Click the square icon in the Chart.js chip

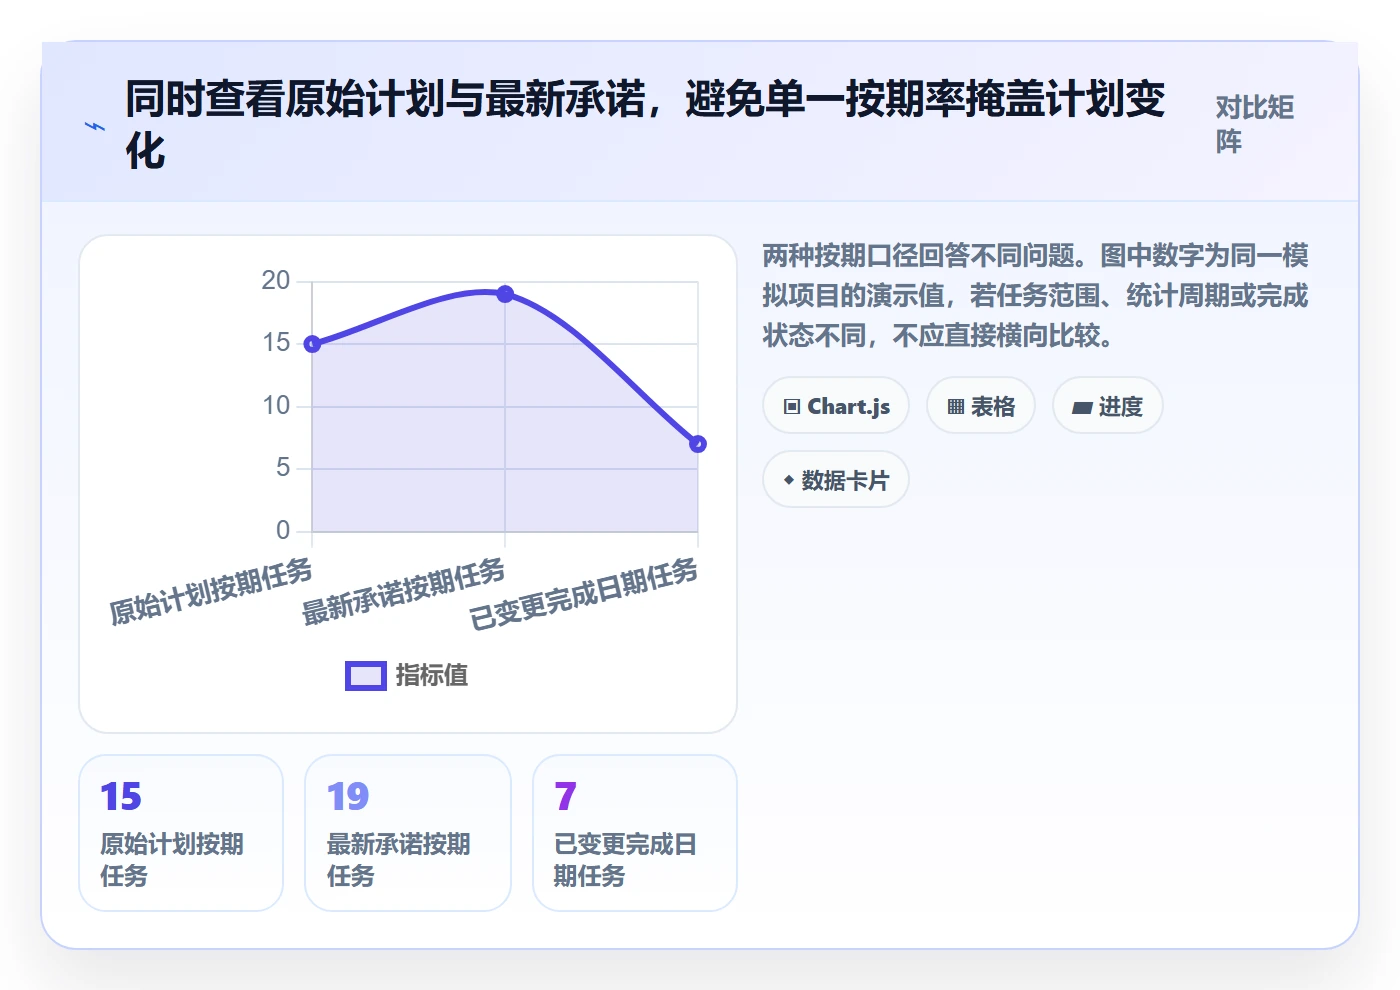792,406
